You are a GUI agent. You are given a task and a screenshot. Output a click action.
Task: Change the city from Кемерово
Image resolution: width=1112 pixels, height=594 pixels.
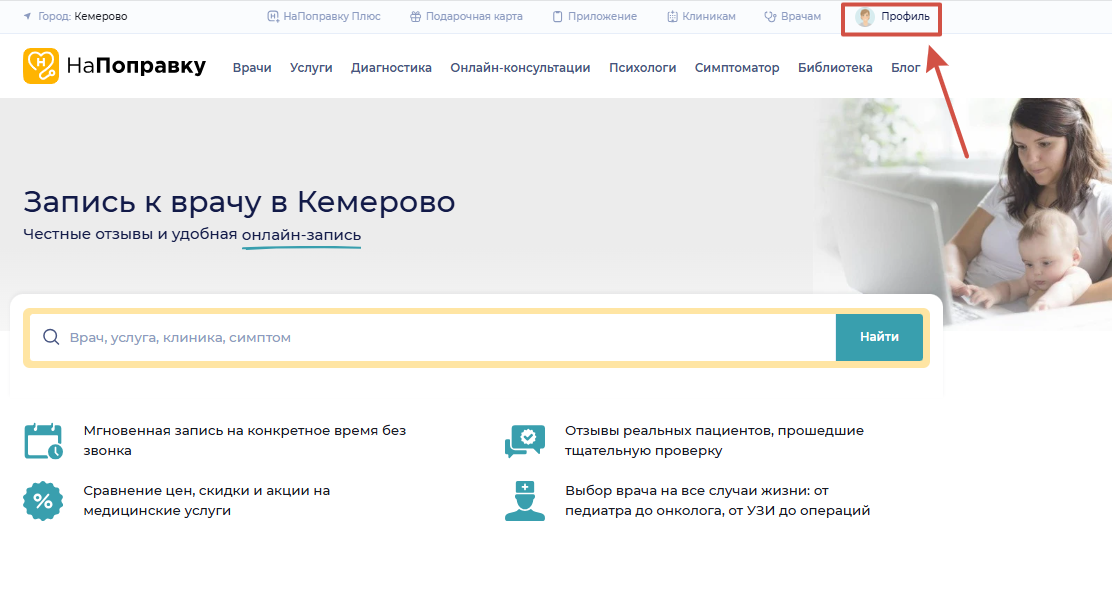pos(101,16)
